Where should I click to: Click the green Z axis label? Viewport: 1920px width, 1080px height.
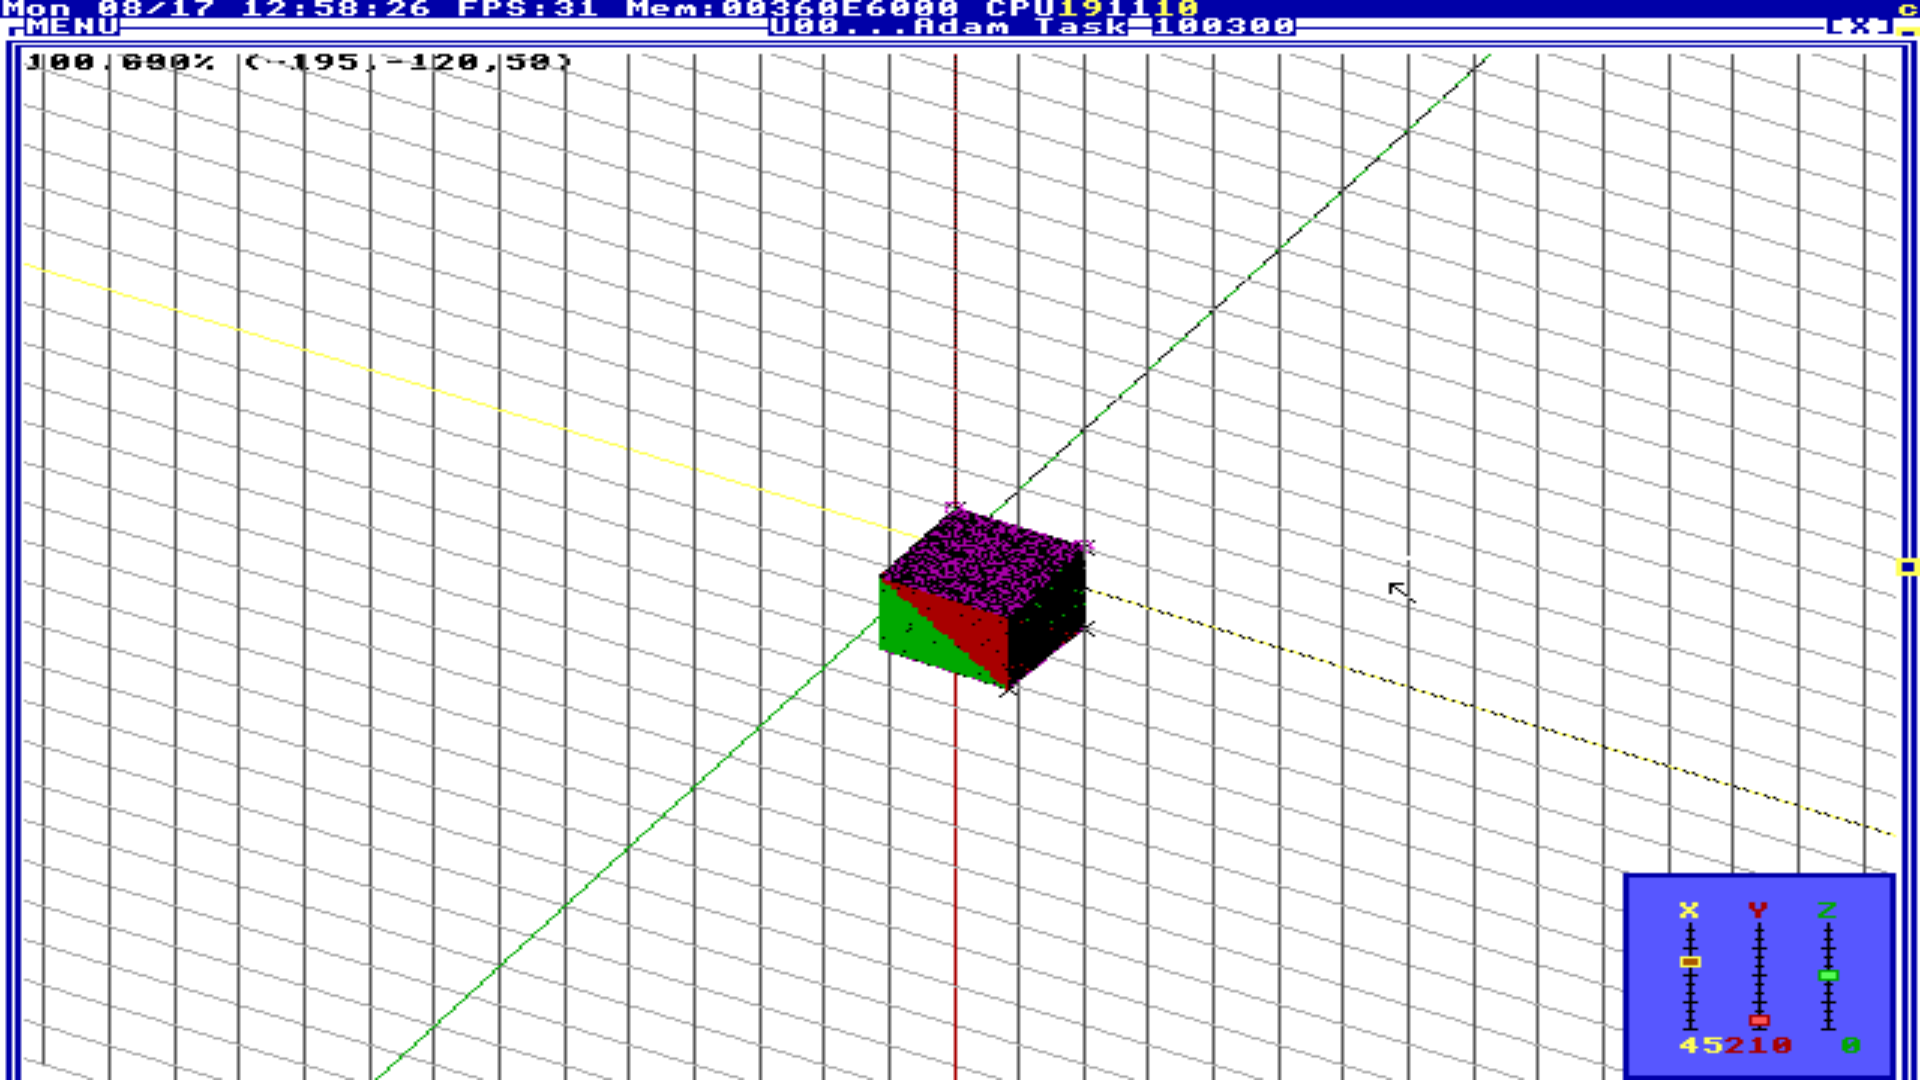click(x=1827, y=910)
